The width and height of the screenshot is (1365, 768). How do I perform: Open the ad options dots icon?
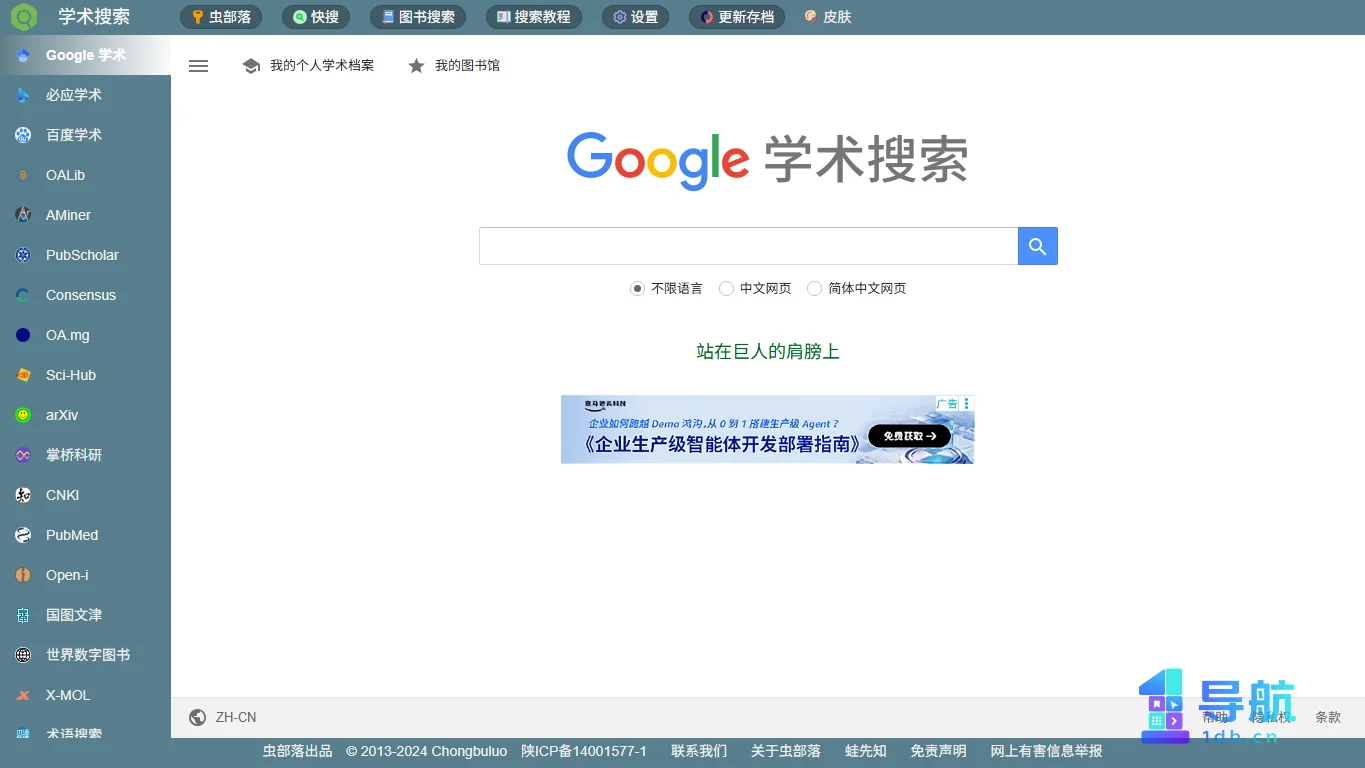click(x=967, y=403)
